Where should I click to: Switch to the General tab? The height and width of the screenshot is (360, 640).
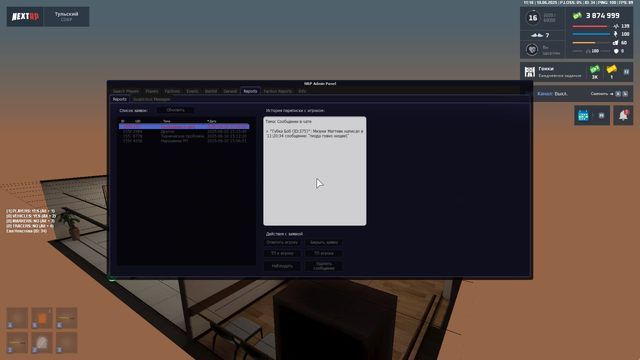point(230,91)
